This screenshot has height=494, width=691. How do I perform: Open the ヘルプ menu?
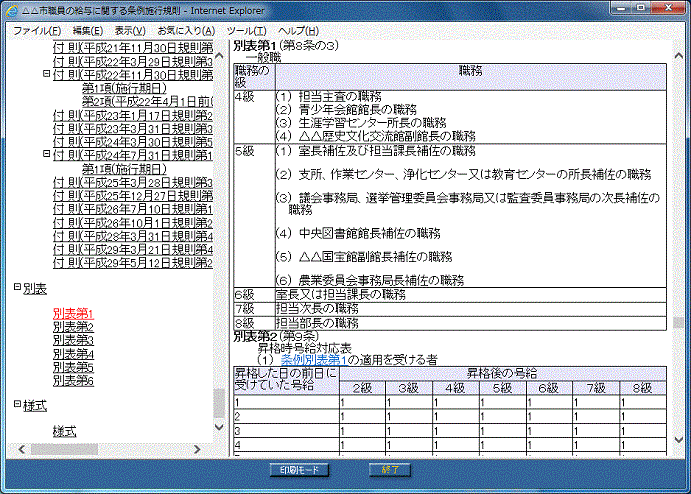coord(298,31)
